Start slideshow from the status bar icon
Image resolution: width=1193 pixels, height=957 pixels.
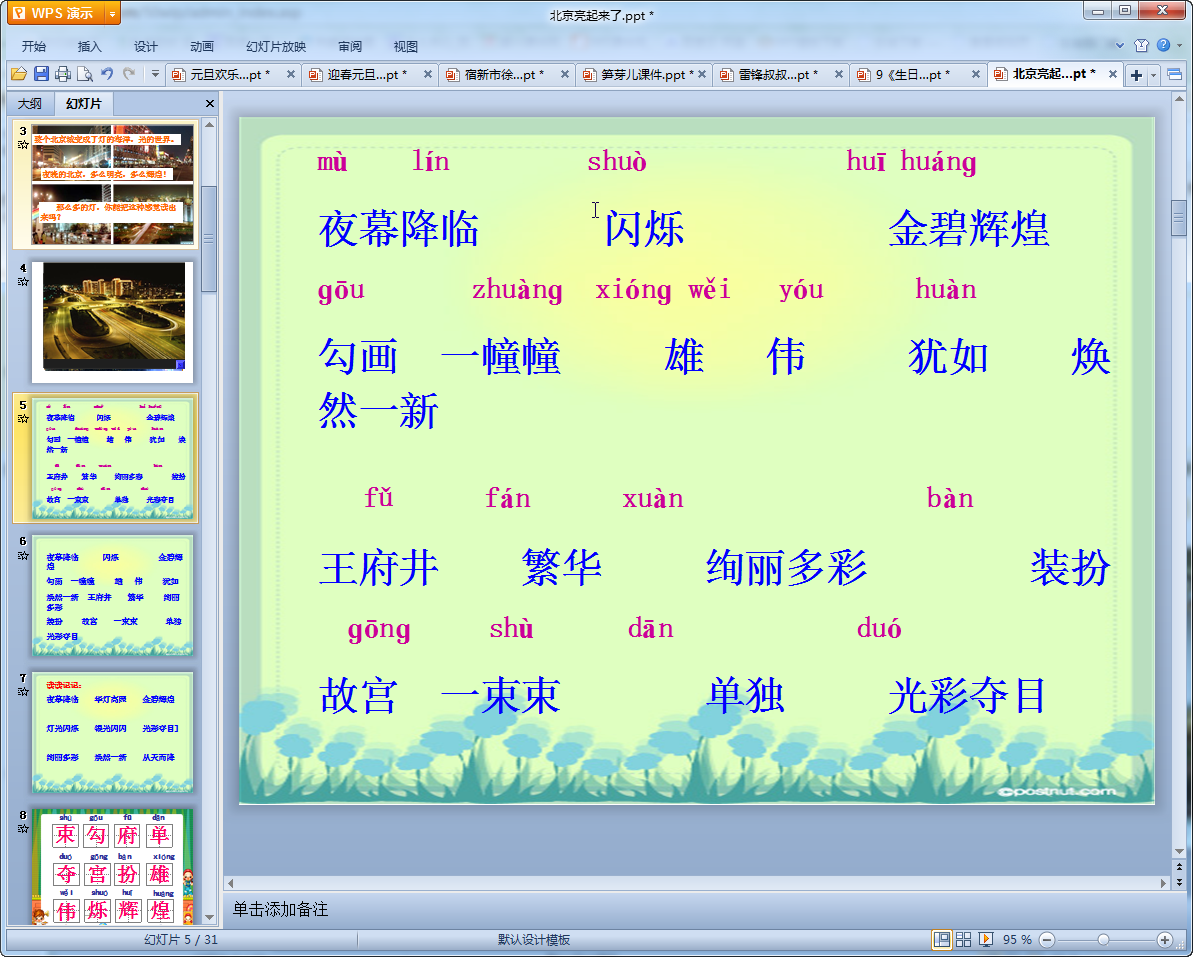click(985, 940)
